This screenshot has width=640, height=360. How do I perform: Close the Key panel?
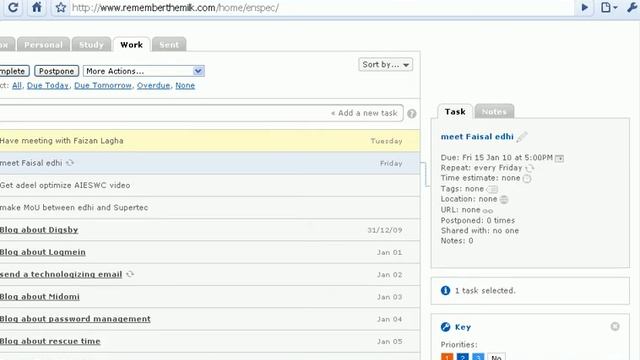(615, 327)
